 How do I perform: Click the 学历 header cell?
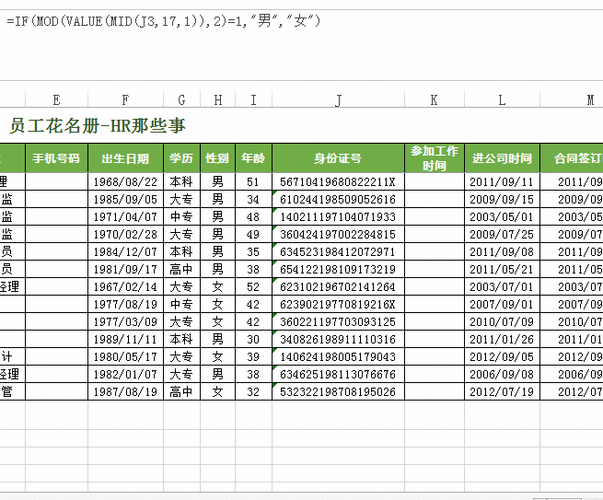[x=182, y=158]
